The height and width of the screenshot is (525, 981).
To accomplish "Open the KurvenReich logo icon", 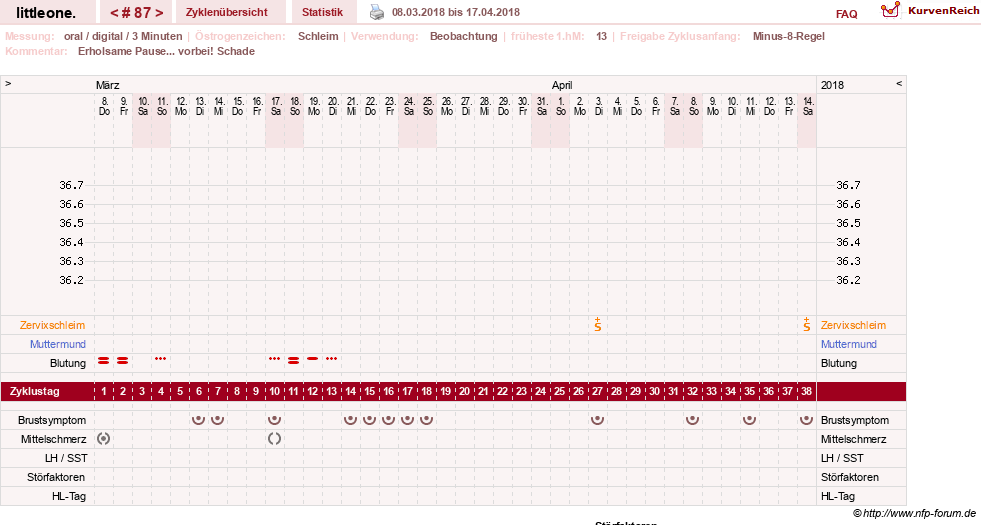I will pos(890,10).
